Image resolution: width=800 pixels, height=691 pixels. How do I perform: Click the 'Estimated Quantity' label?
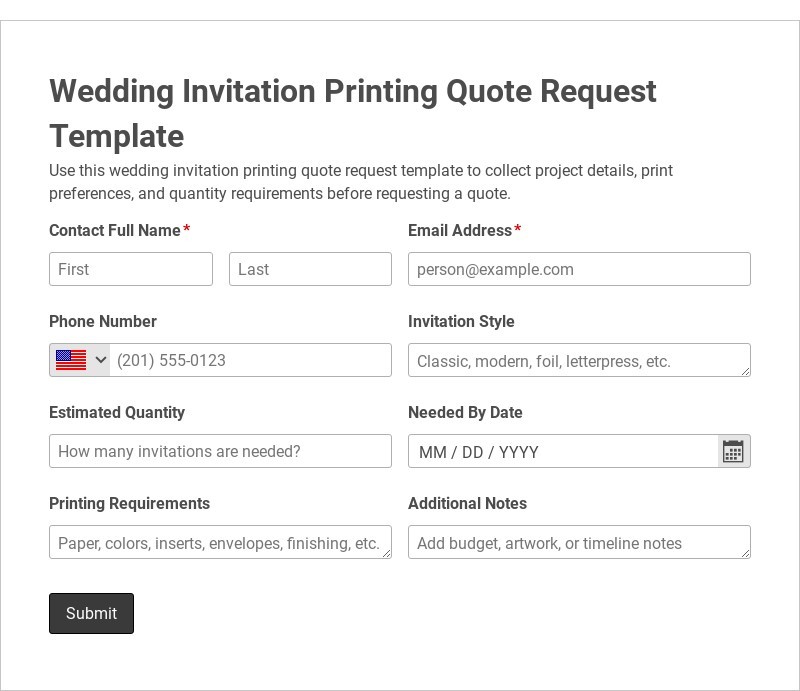pyautogui.click(x=117, y=412)
